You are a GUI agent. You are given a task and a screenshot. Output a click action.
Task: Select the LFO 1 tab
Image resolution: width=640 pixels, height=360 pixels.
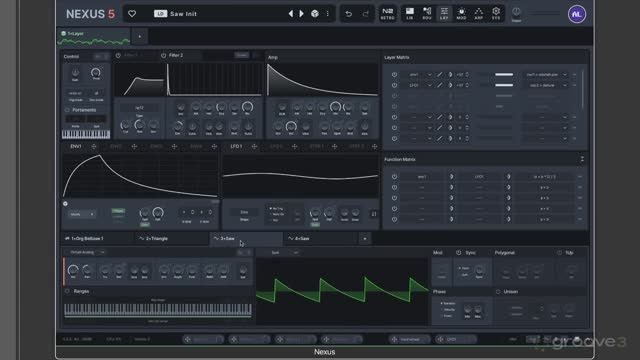point(236,147)
